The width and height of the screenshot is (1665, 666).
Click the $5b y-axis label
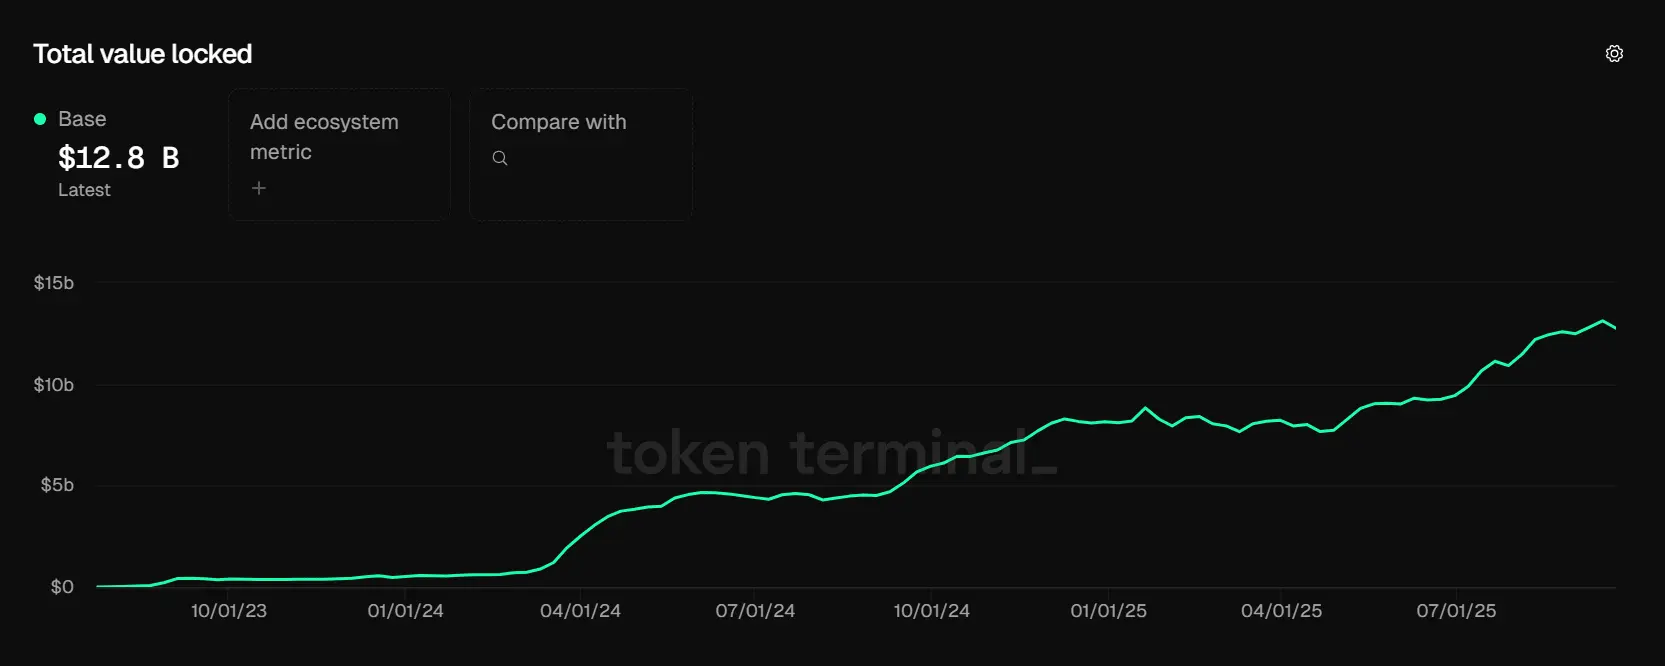[x=57, y=485]
